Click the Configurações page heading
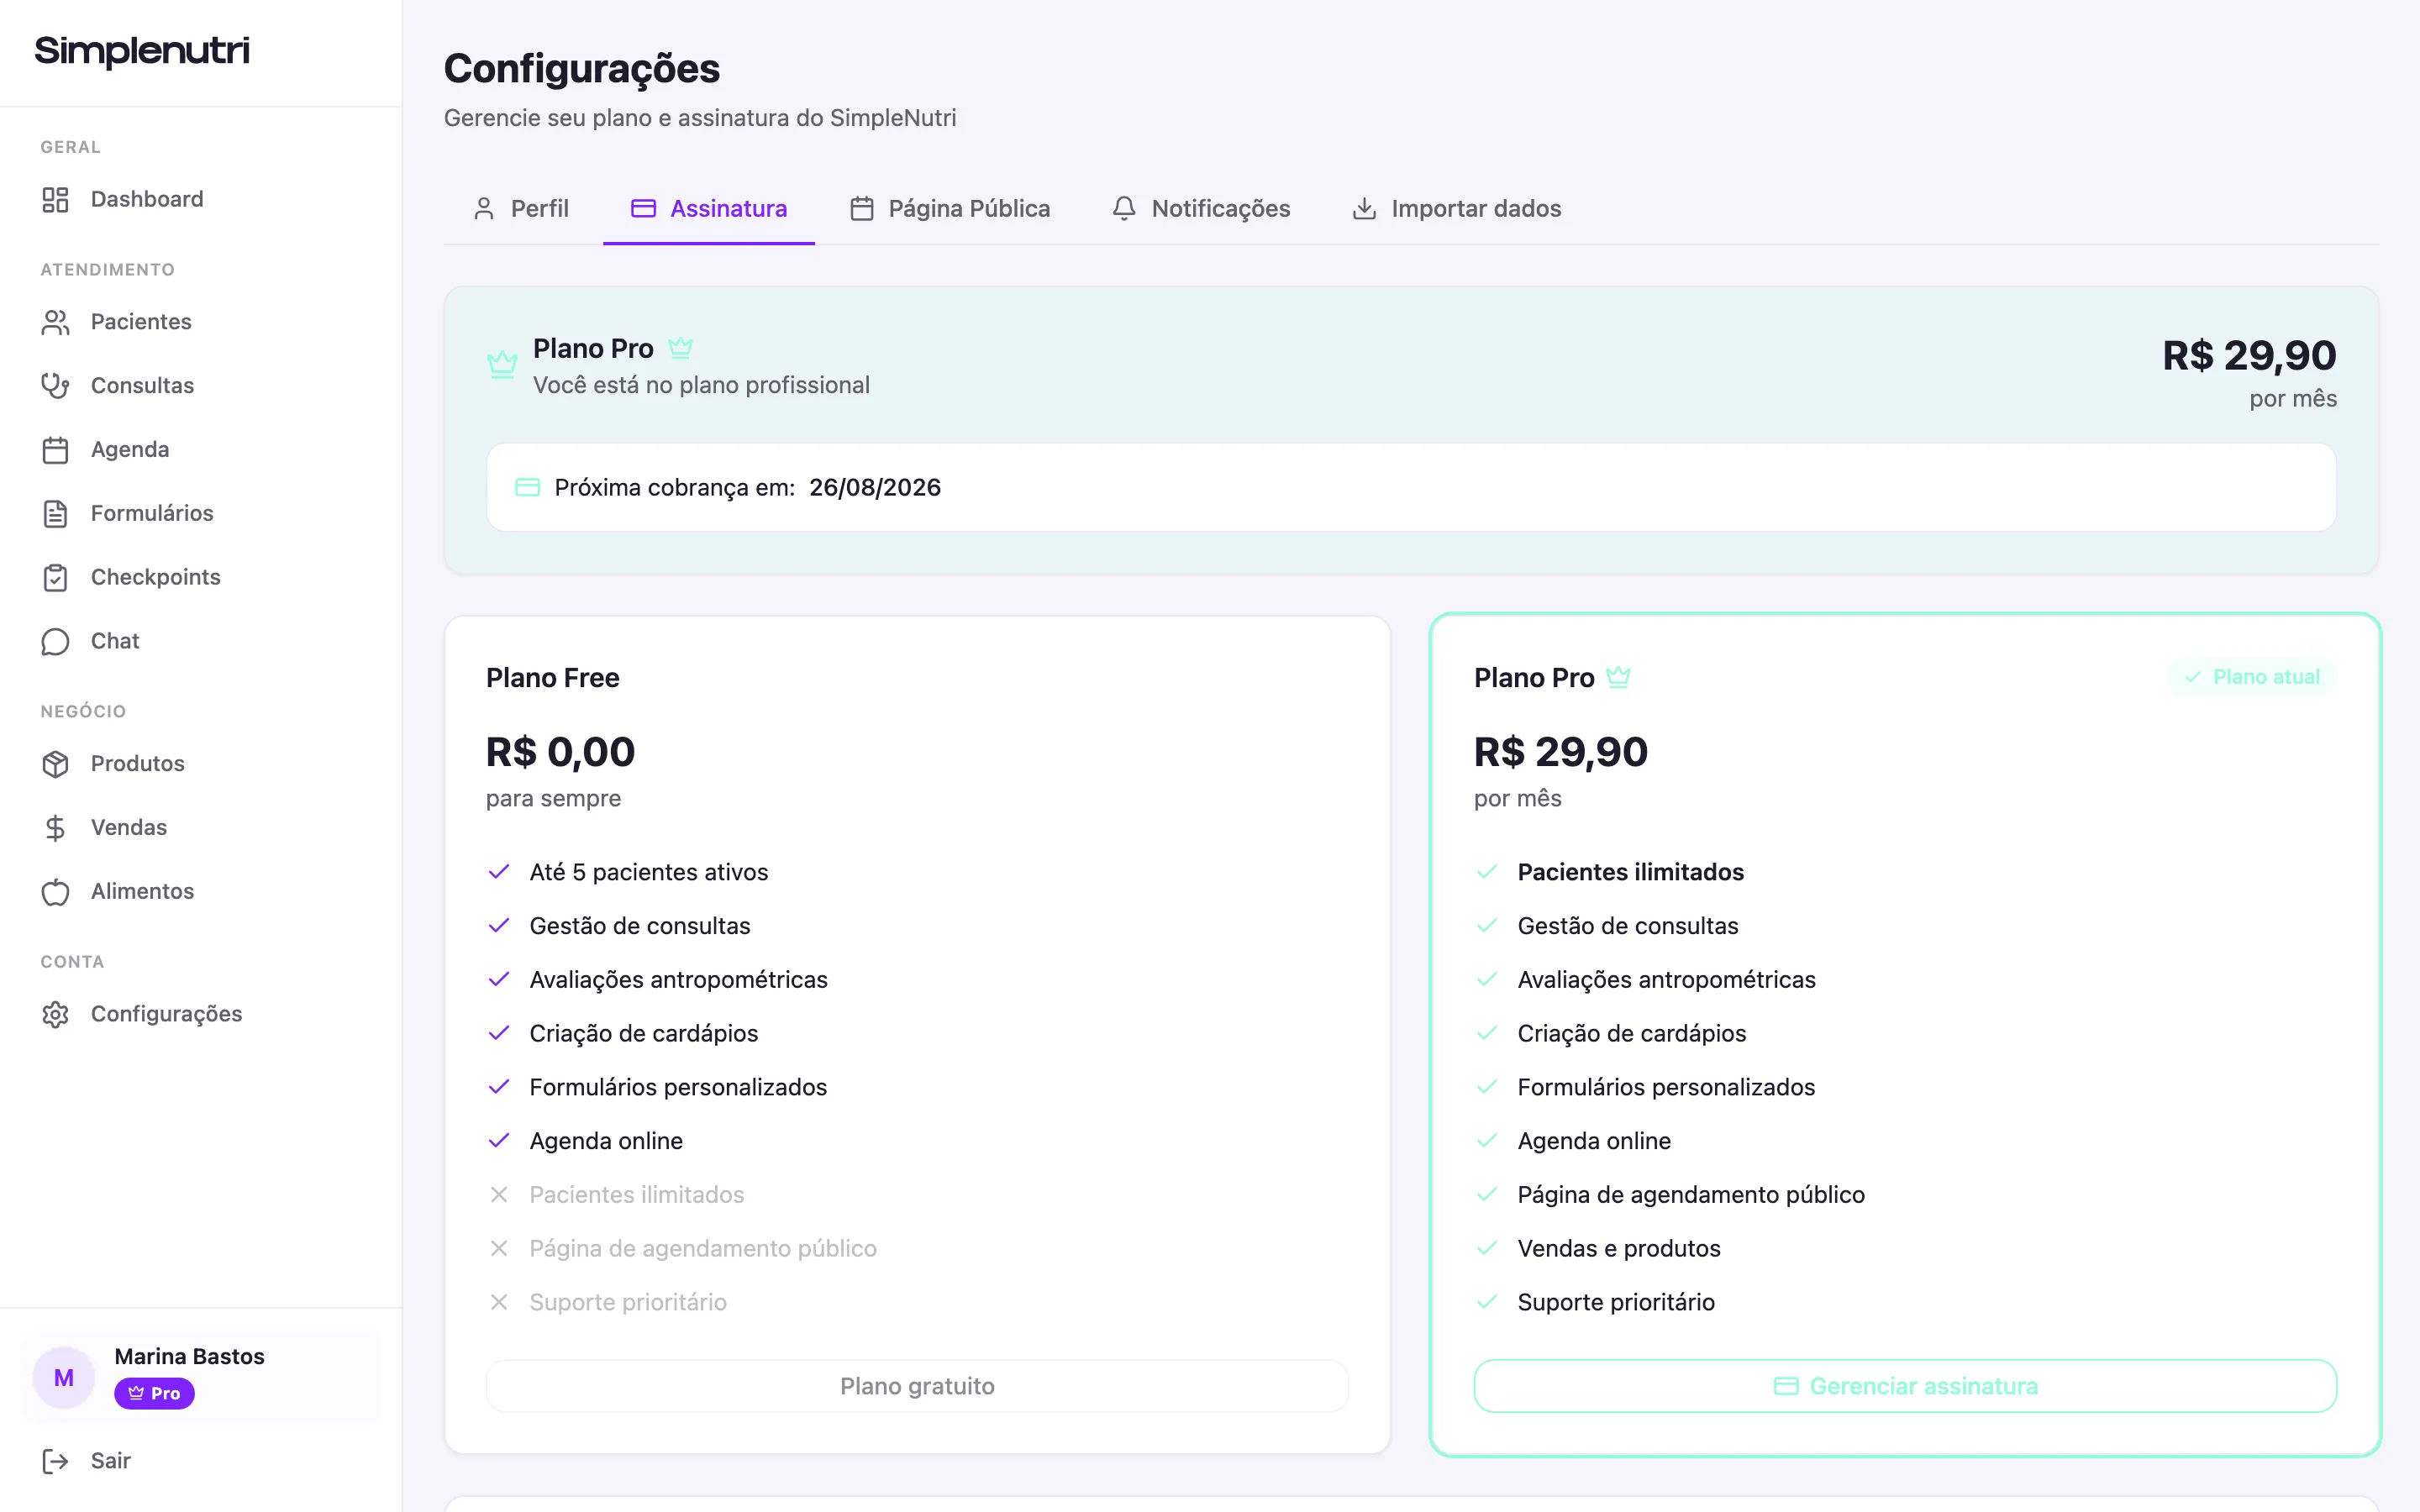This screenshot has height=1512, width=2420. click(x=582, y=69)
